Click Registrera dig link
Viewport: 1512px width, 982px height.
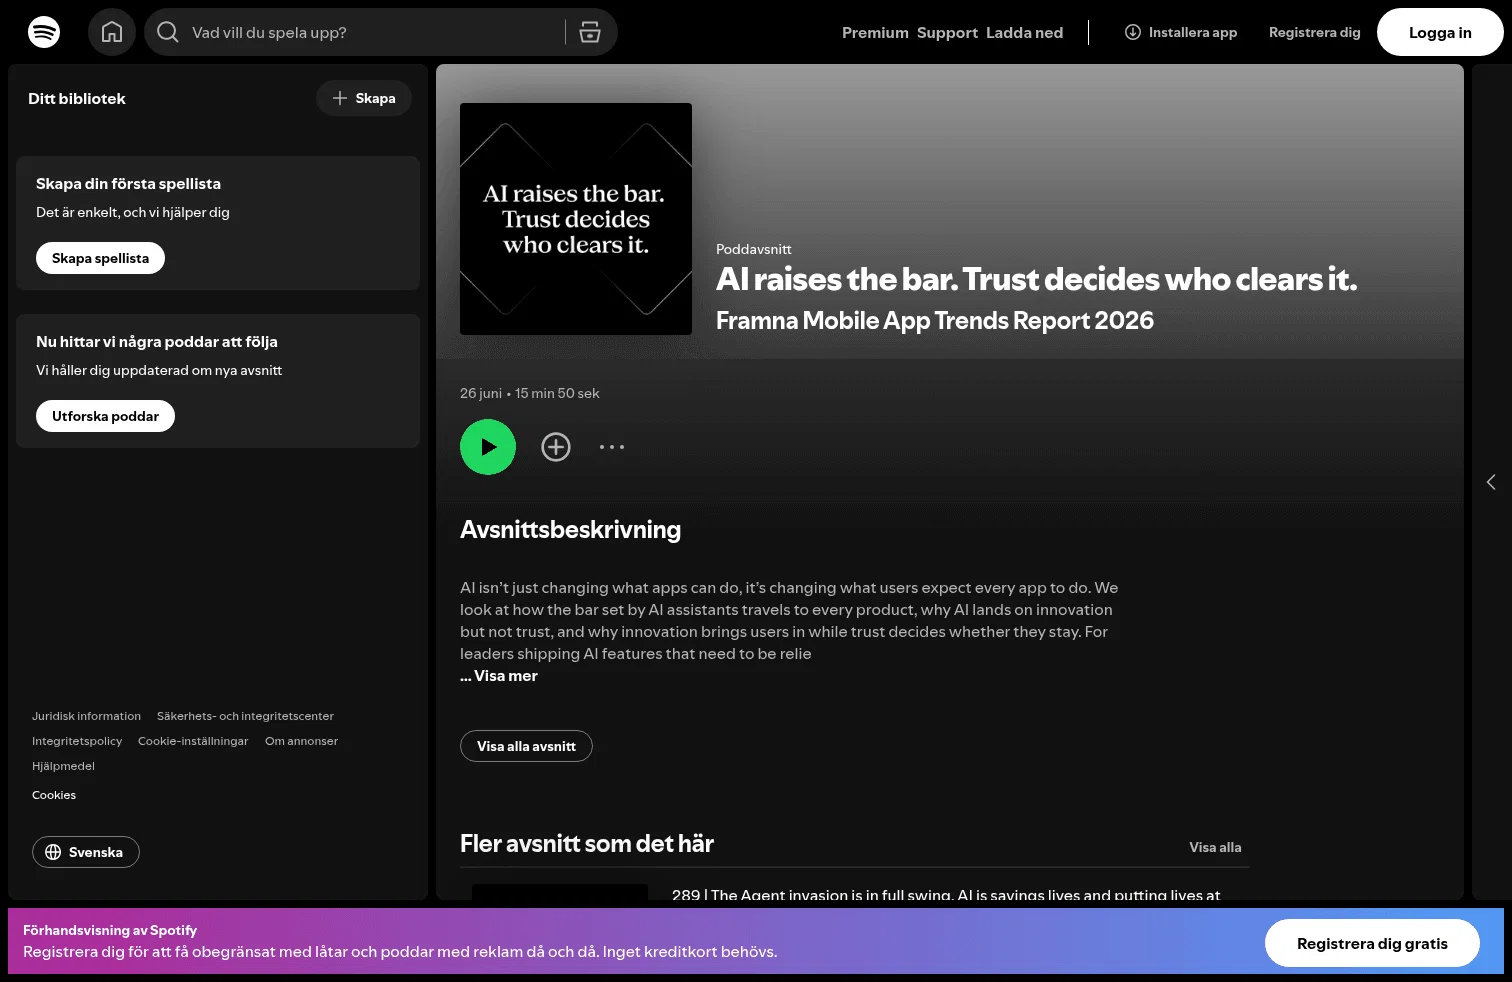tap(1315, 32)
